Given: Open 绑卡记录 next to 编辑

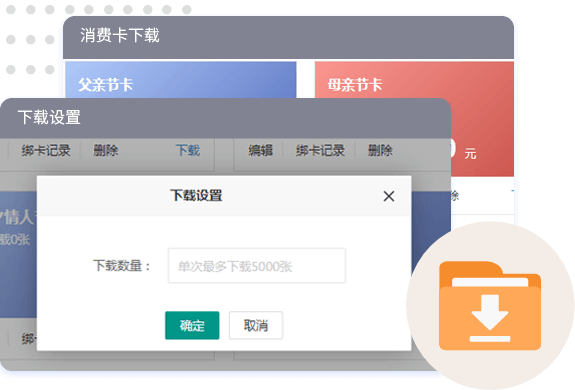Looking at the screenshot, I should point(320,150).
